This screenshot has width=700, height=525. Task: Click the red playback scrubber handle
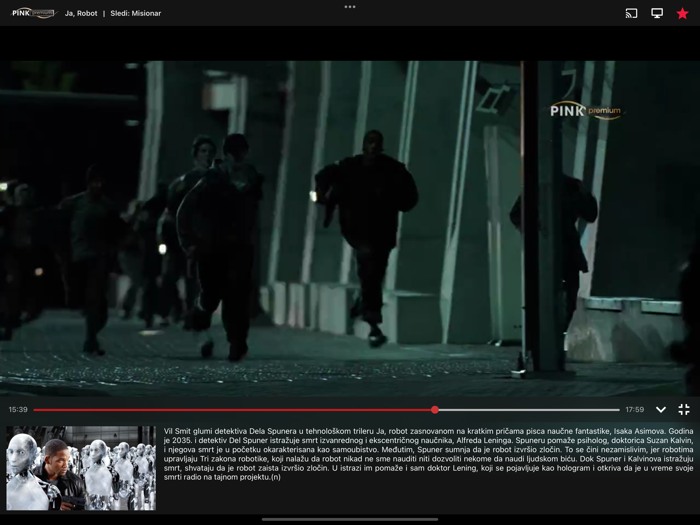(435, 409)
